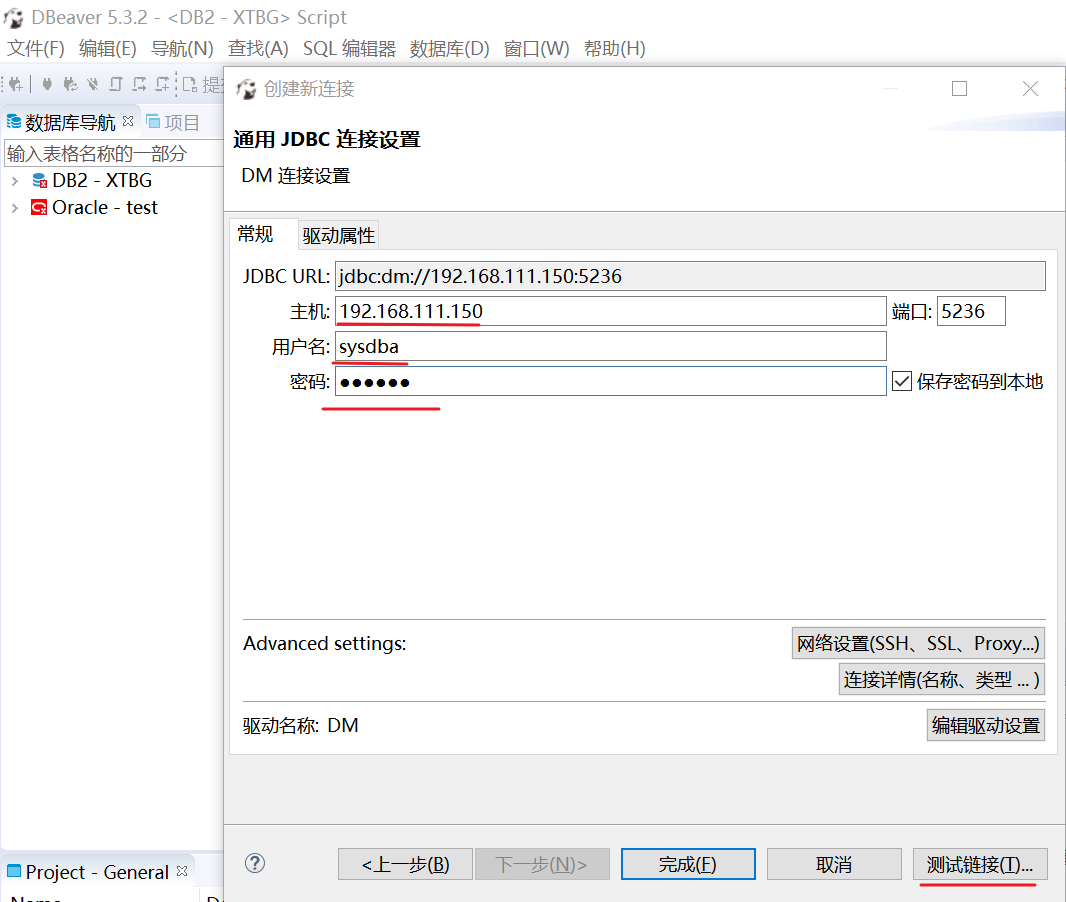The width and height of the screenshot is (1066, 902).
Task: Expand the Oracle - test tree node
Action: coord(15,208)
